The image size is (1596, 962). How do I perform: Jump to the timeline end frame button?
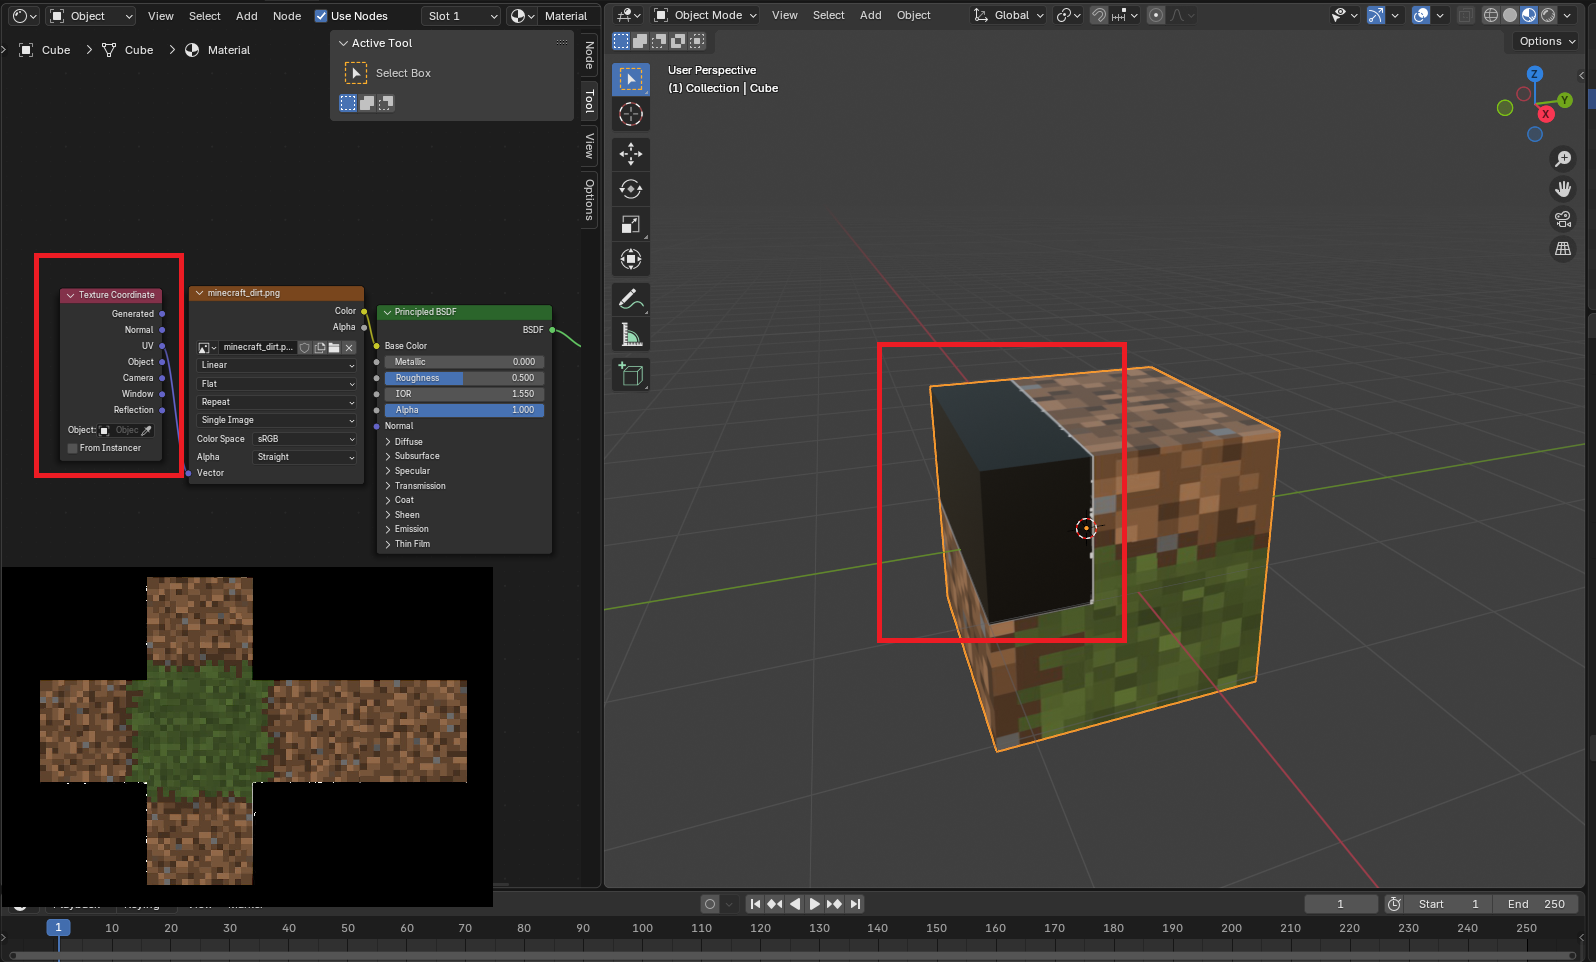coord(855,904)
